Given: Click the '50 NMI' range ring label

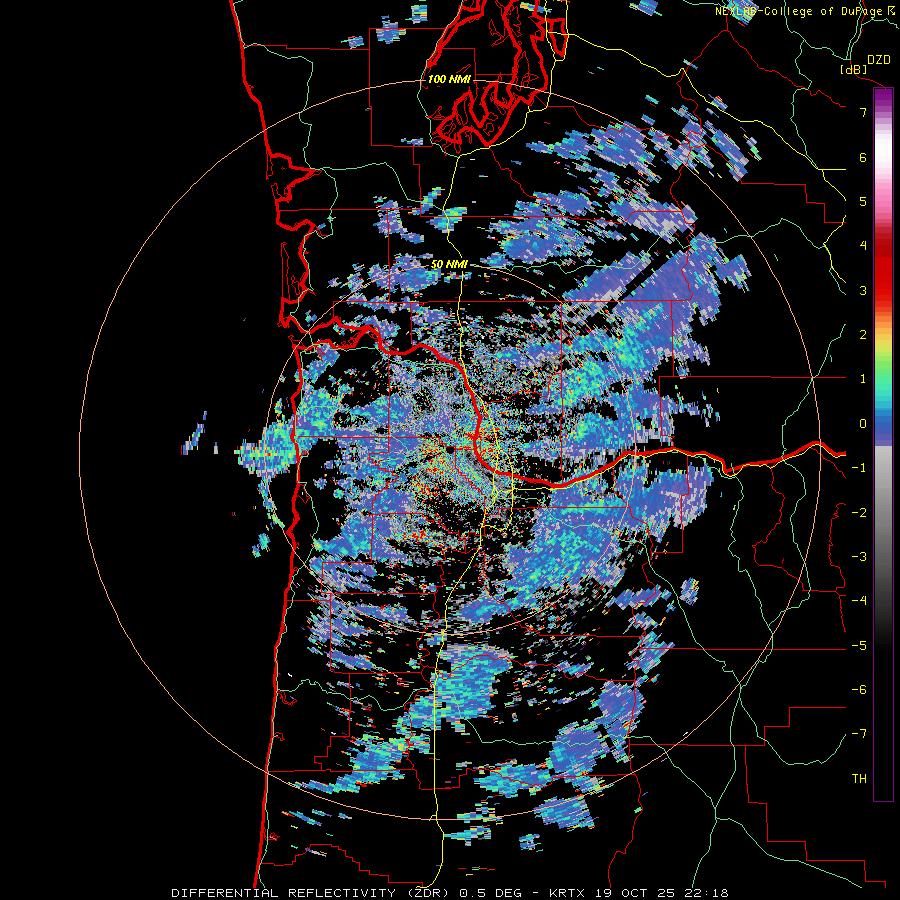Looking at the screenshot, I should pos(449,265).
